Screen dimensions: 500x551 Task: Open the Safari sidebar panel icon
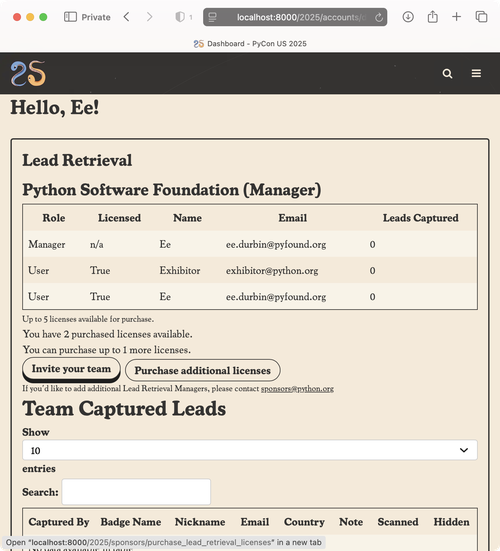click(70, 17)
